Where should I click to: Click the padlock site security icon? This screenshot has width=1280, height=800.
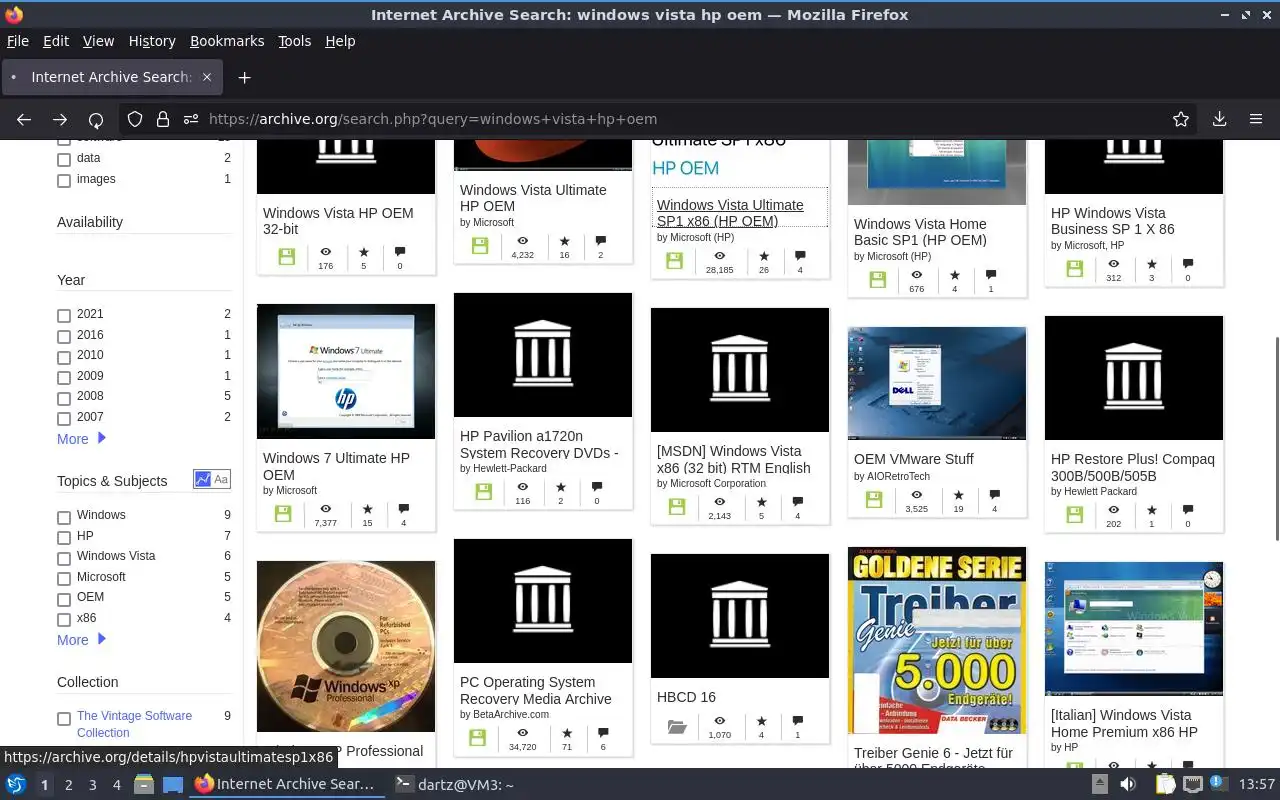(162, 119)
